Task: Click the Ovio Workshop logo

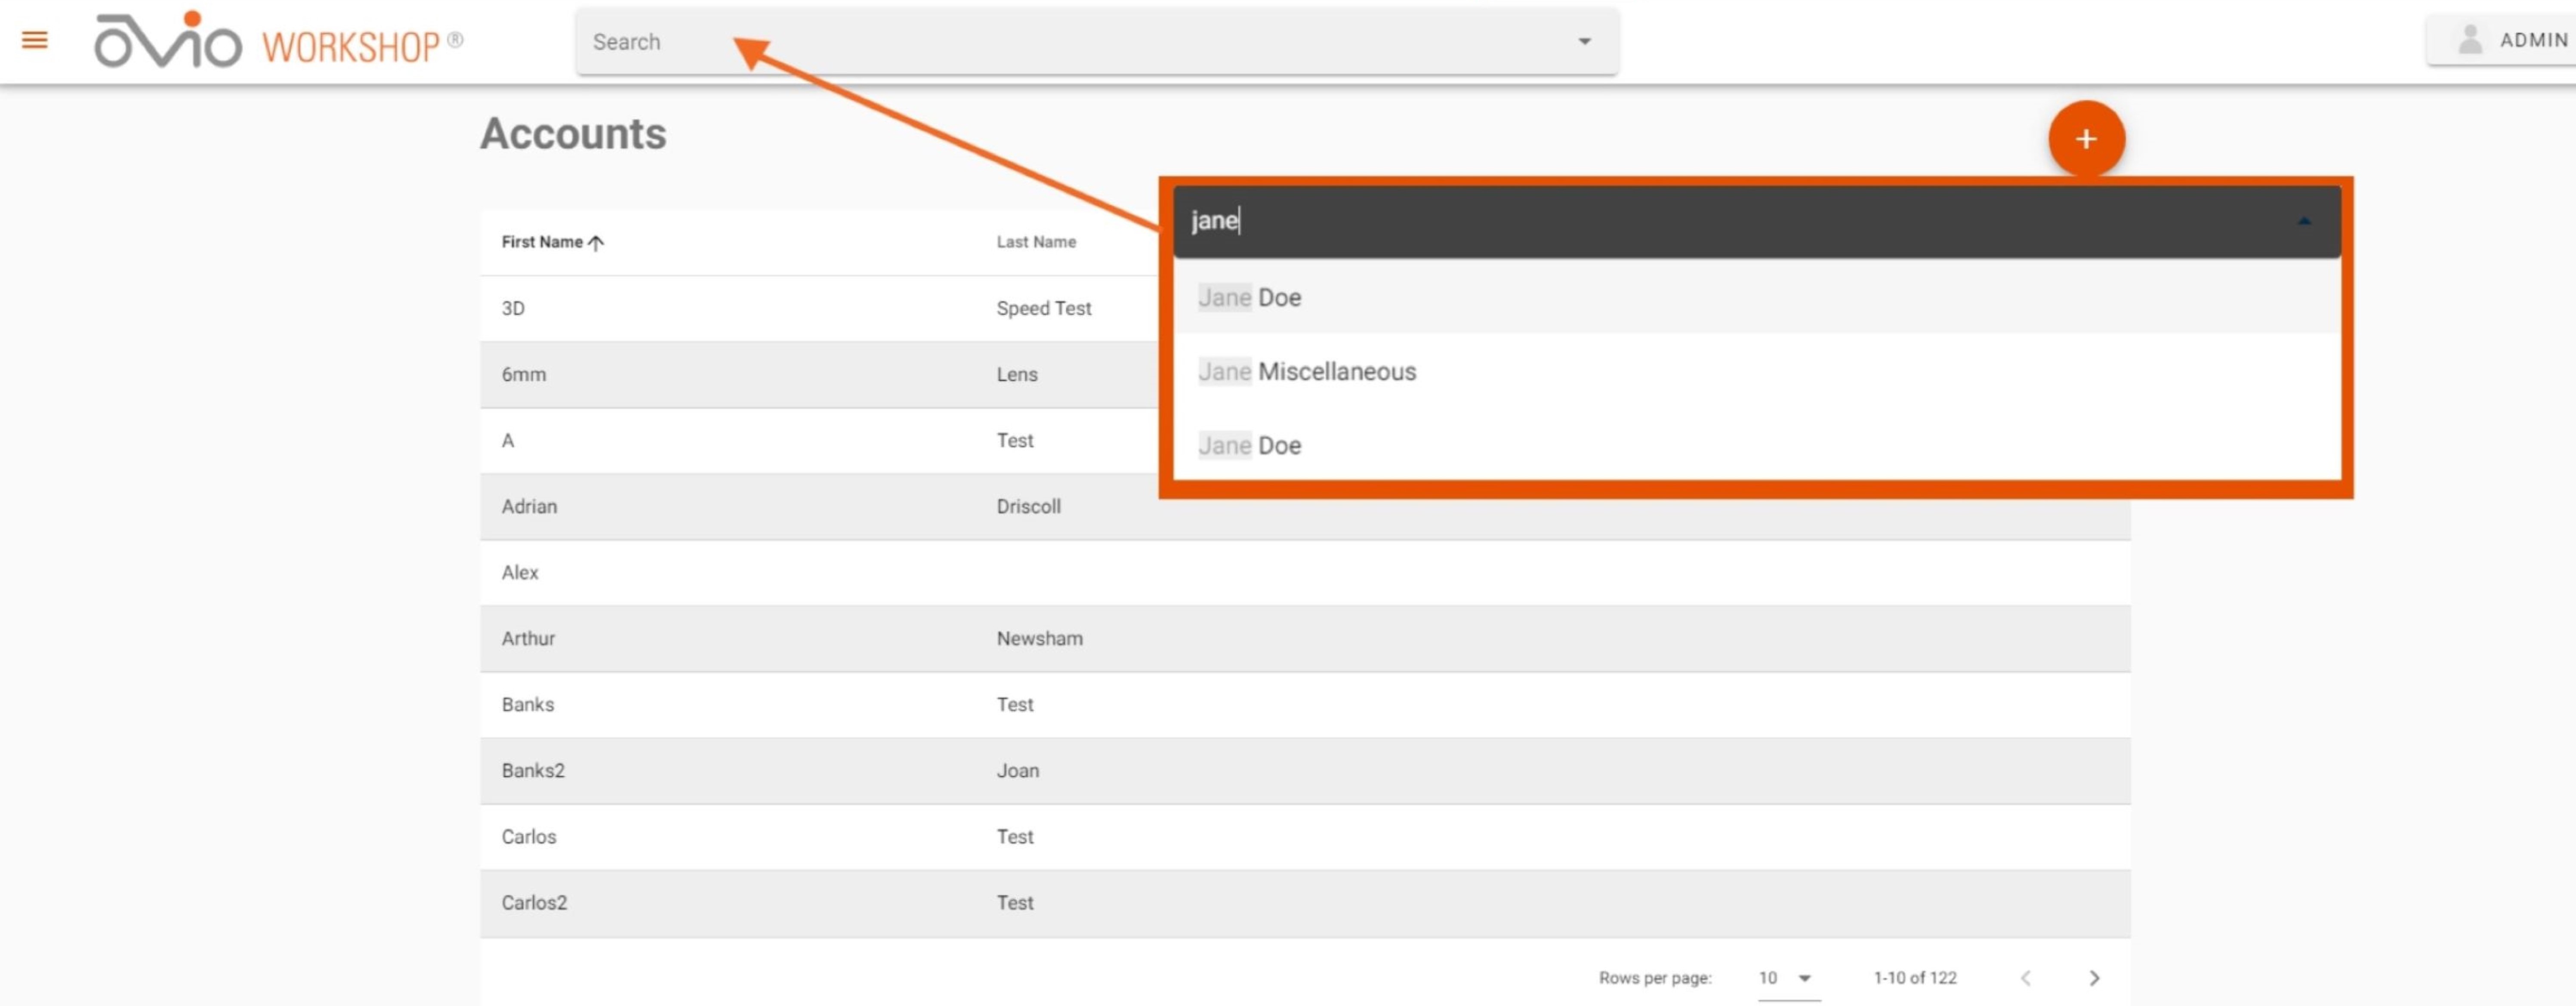Action: click(278, 41)
